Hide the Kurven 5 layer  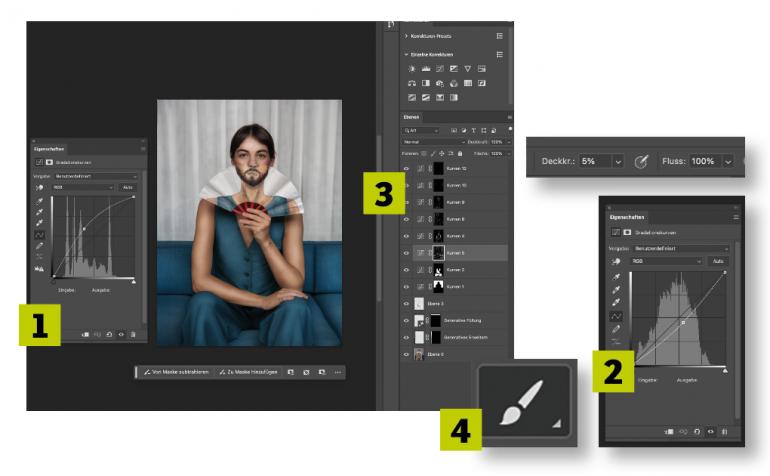[406, 253]
